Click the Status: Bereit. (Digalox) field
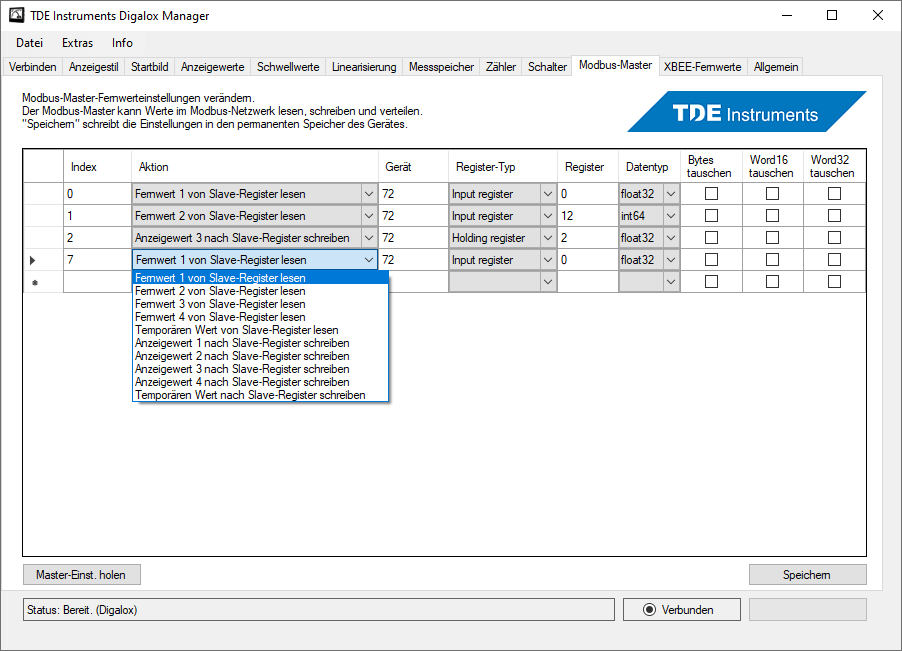 (x=319, y=610)
